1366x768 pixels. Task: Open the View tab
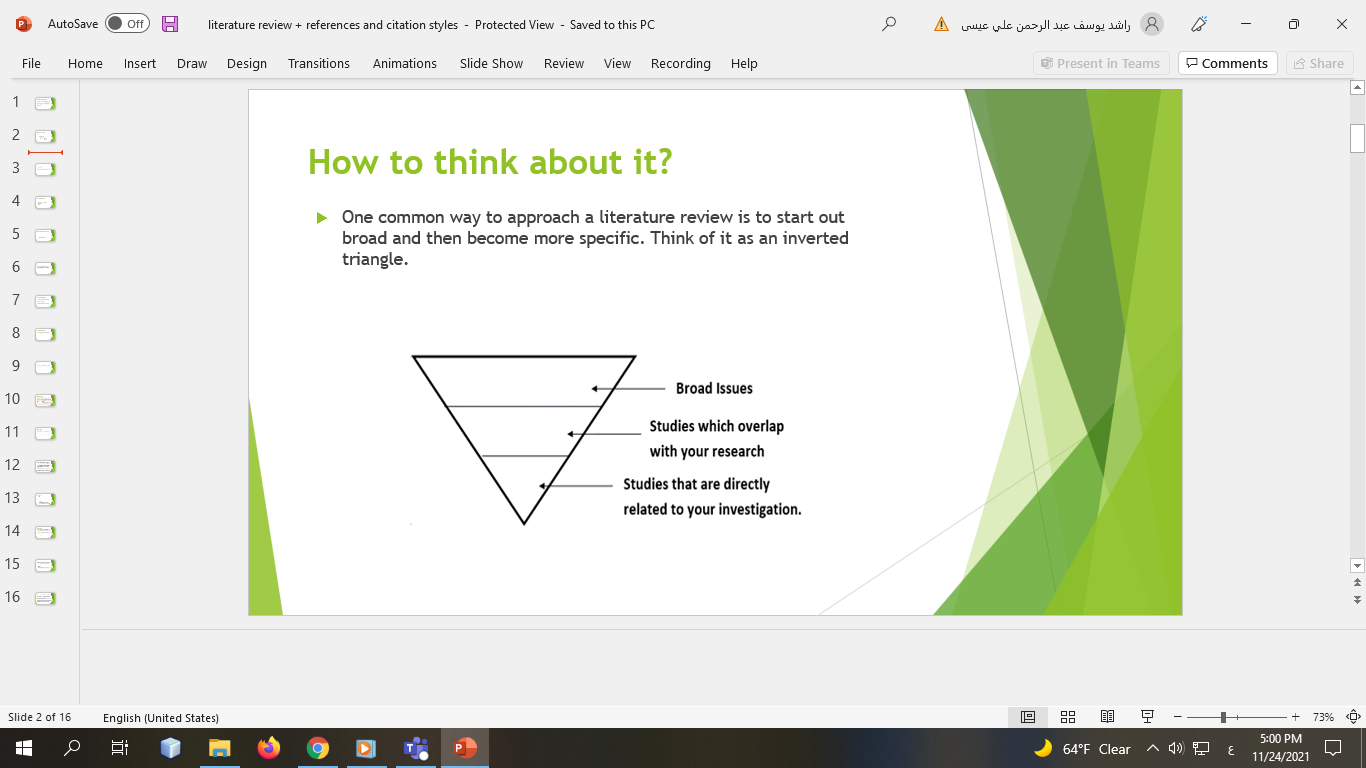click(x=618, y=63)
